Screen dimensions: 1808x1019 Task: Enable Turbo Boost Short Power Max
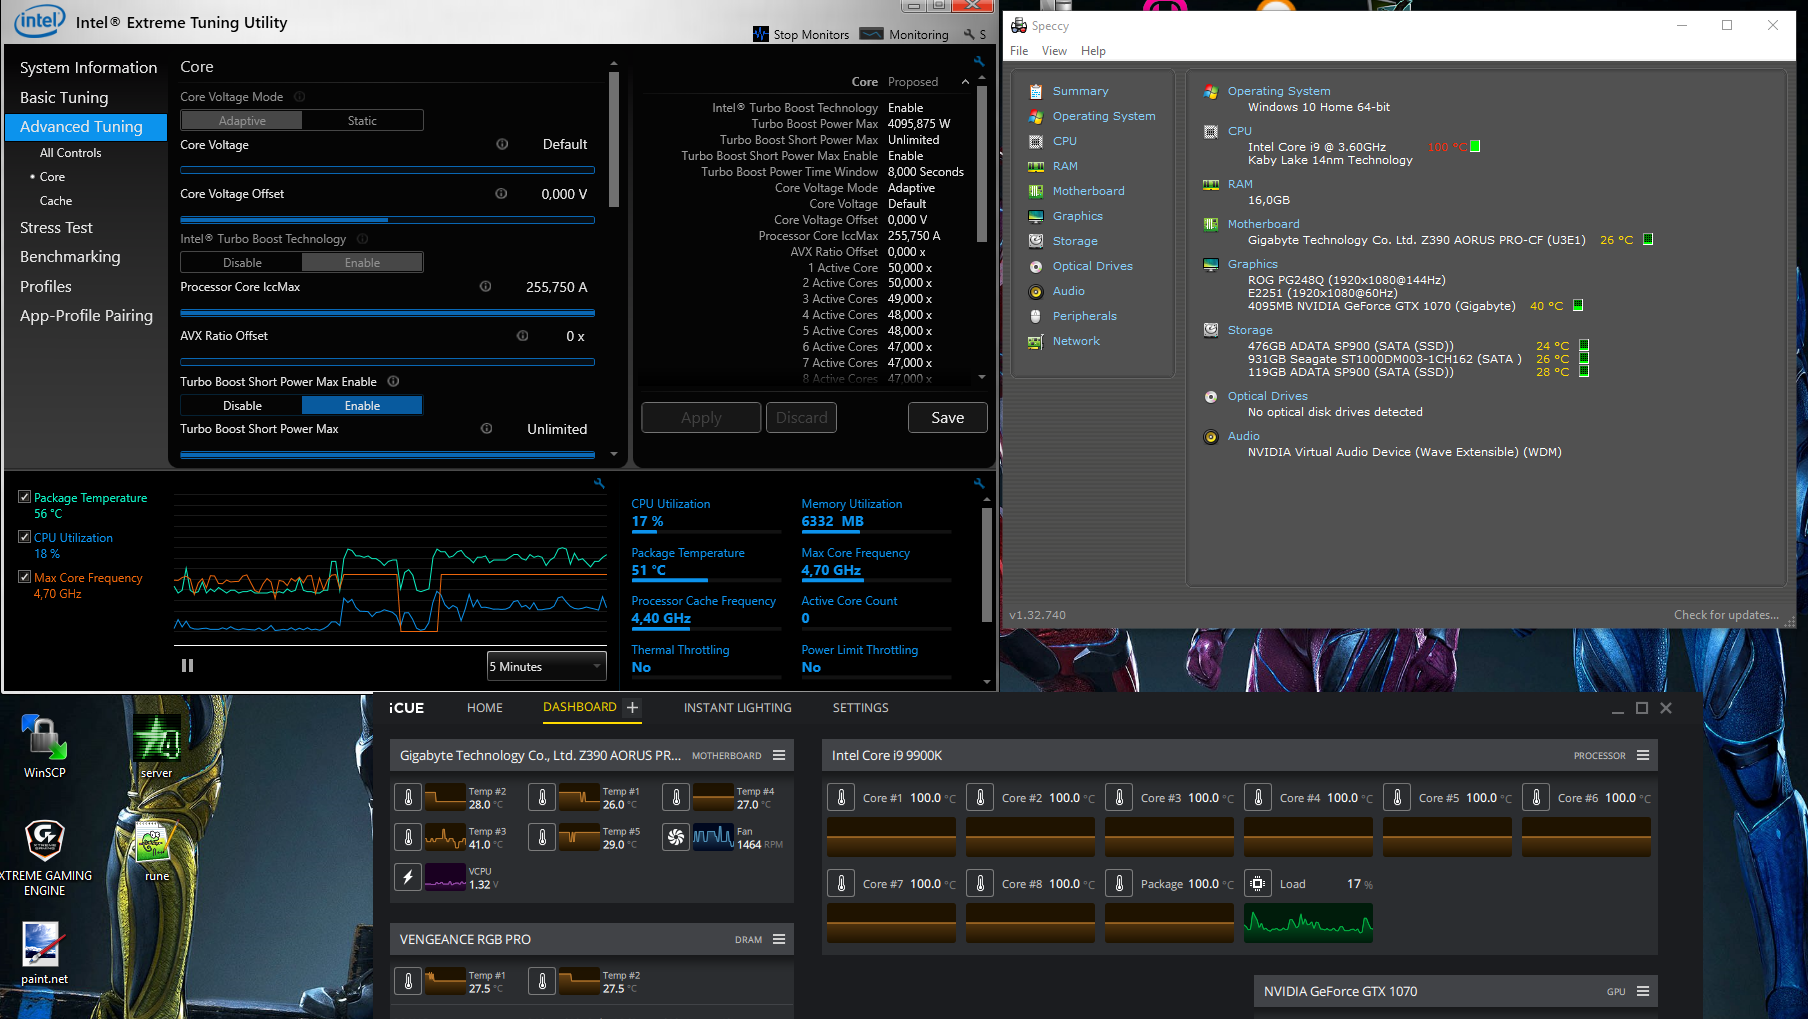coord(362,405)
